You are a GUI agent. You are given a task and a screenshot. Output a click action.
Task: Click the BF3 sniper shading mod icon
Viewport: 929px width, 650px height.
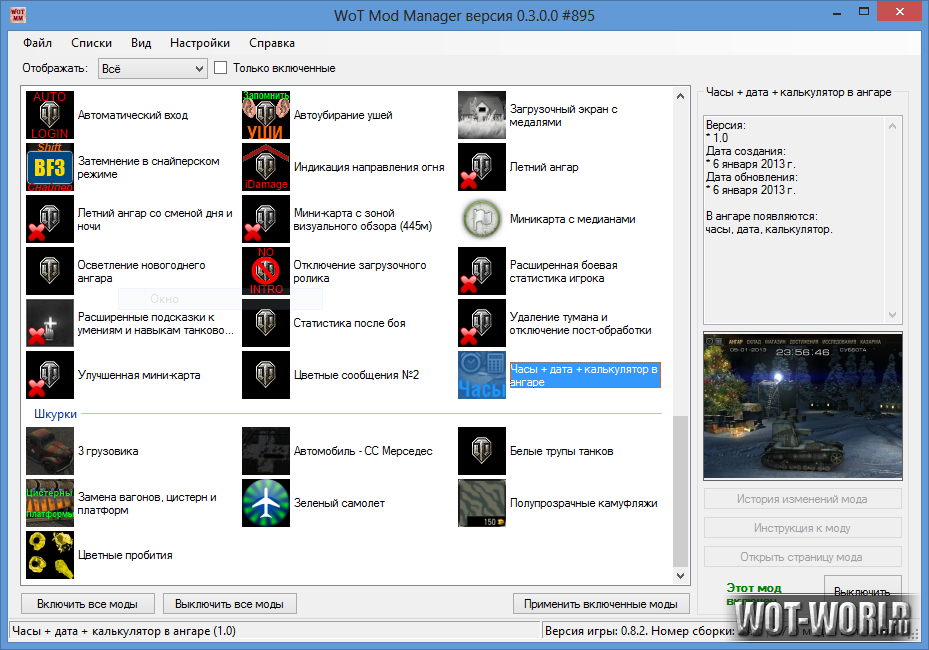coord(50,167)
